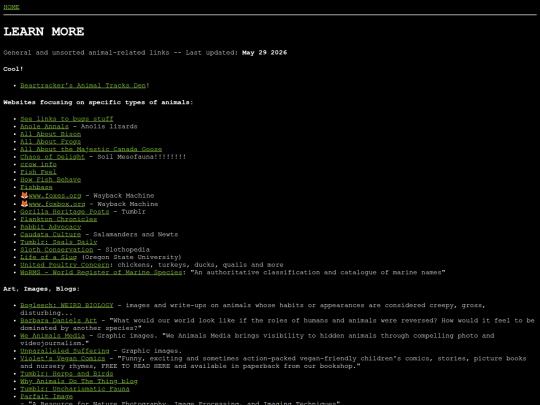Open We Animals Media link

(52, 335)
